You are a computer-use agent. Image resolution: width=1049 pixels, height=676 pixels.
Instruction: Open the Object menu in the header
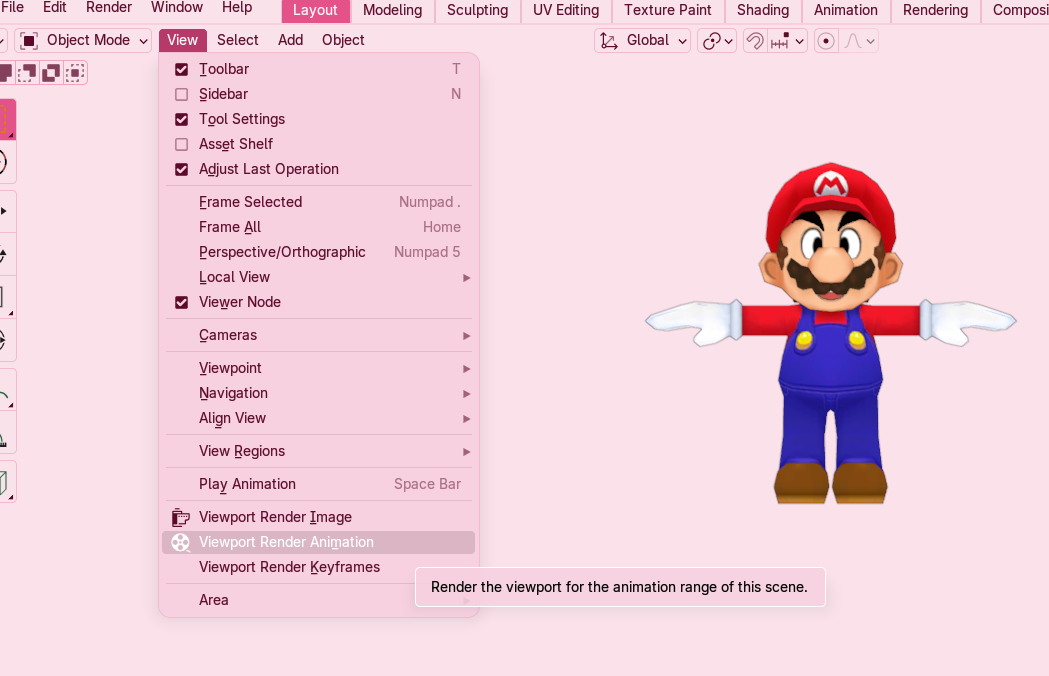[x=343, y=41]
